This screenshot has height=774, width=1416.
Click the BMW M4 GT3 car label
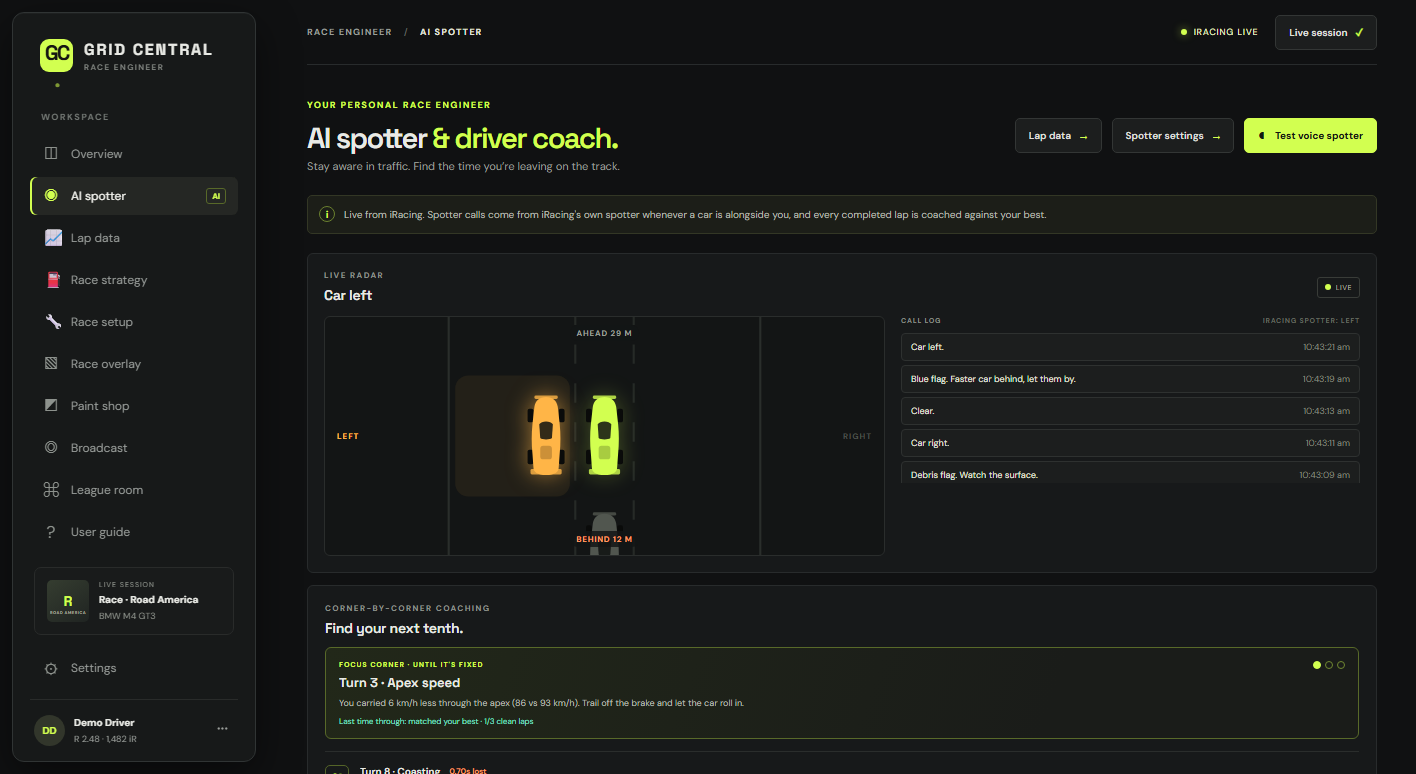tap(127, 616)
